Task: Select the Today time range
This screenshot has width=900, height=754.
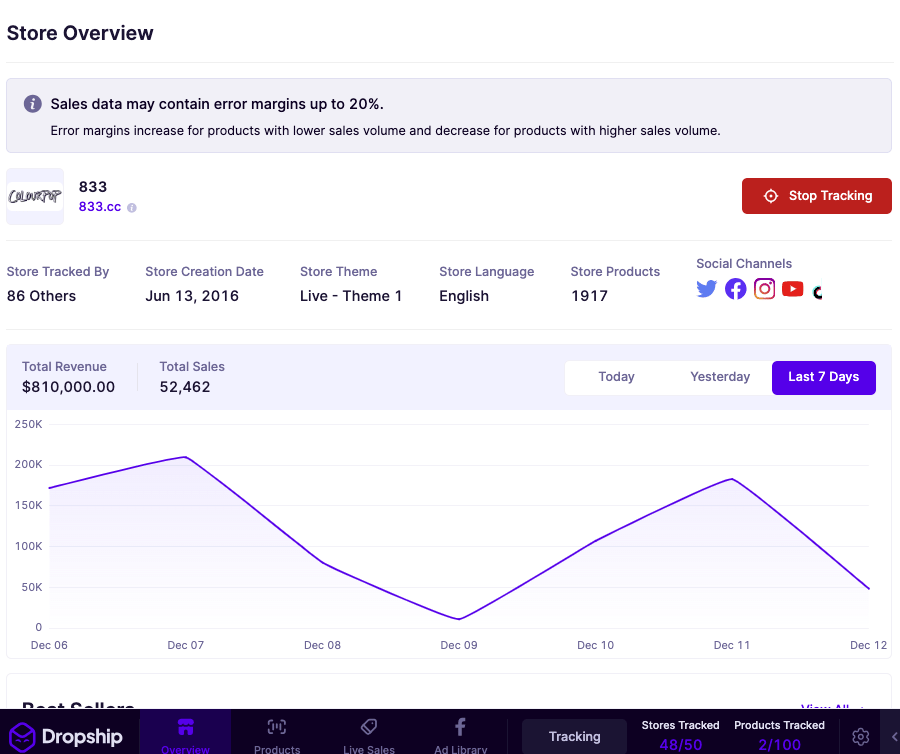Action: (616, 377)
